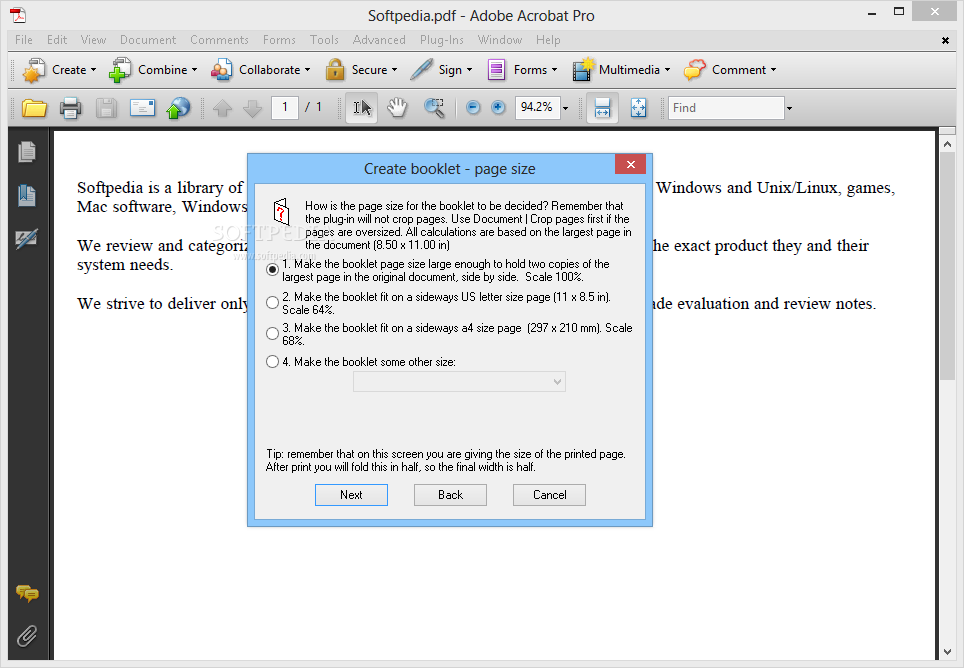This screenshot has width=964, height=668.
Task: Open the zoom percentage dropdown arrow
Action: tap(566, 109)
